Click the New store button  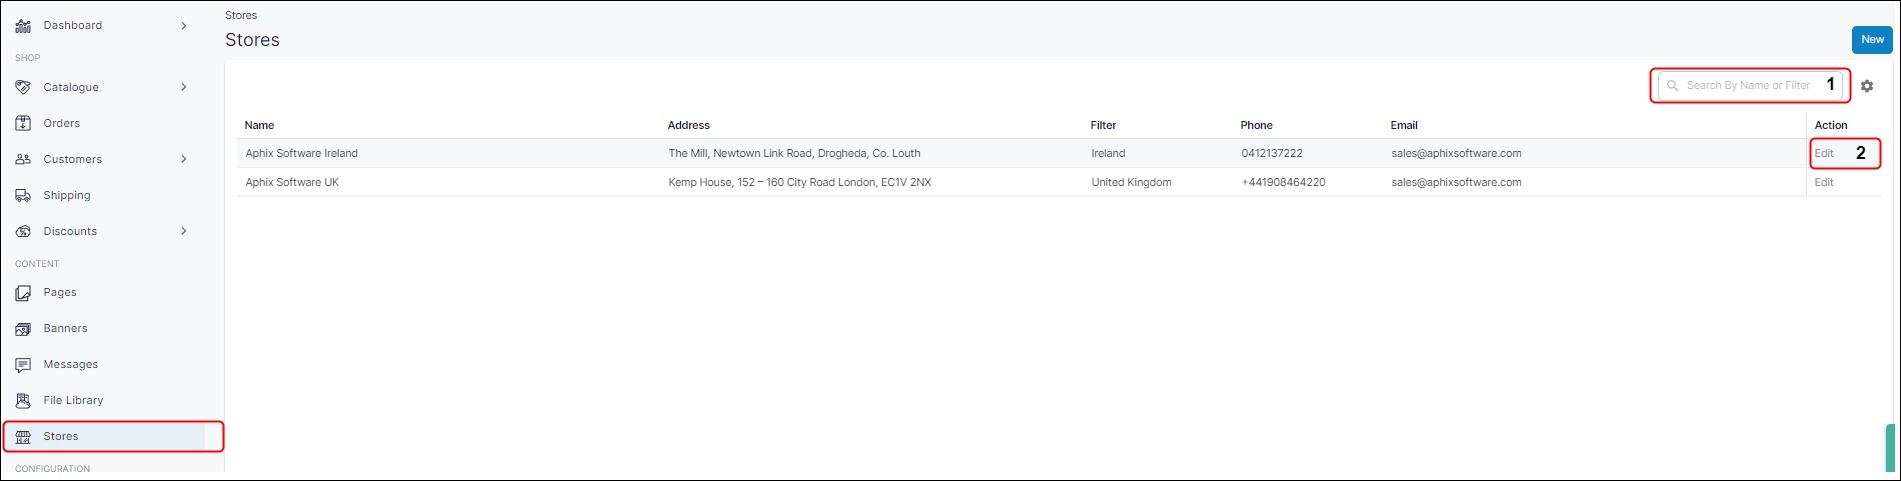point(1872,40)
